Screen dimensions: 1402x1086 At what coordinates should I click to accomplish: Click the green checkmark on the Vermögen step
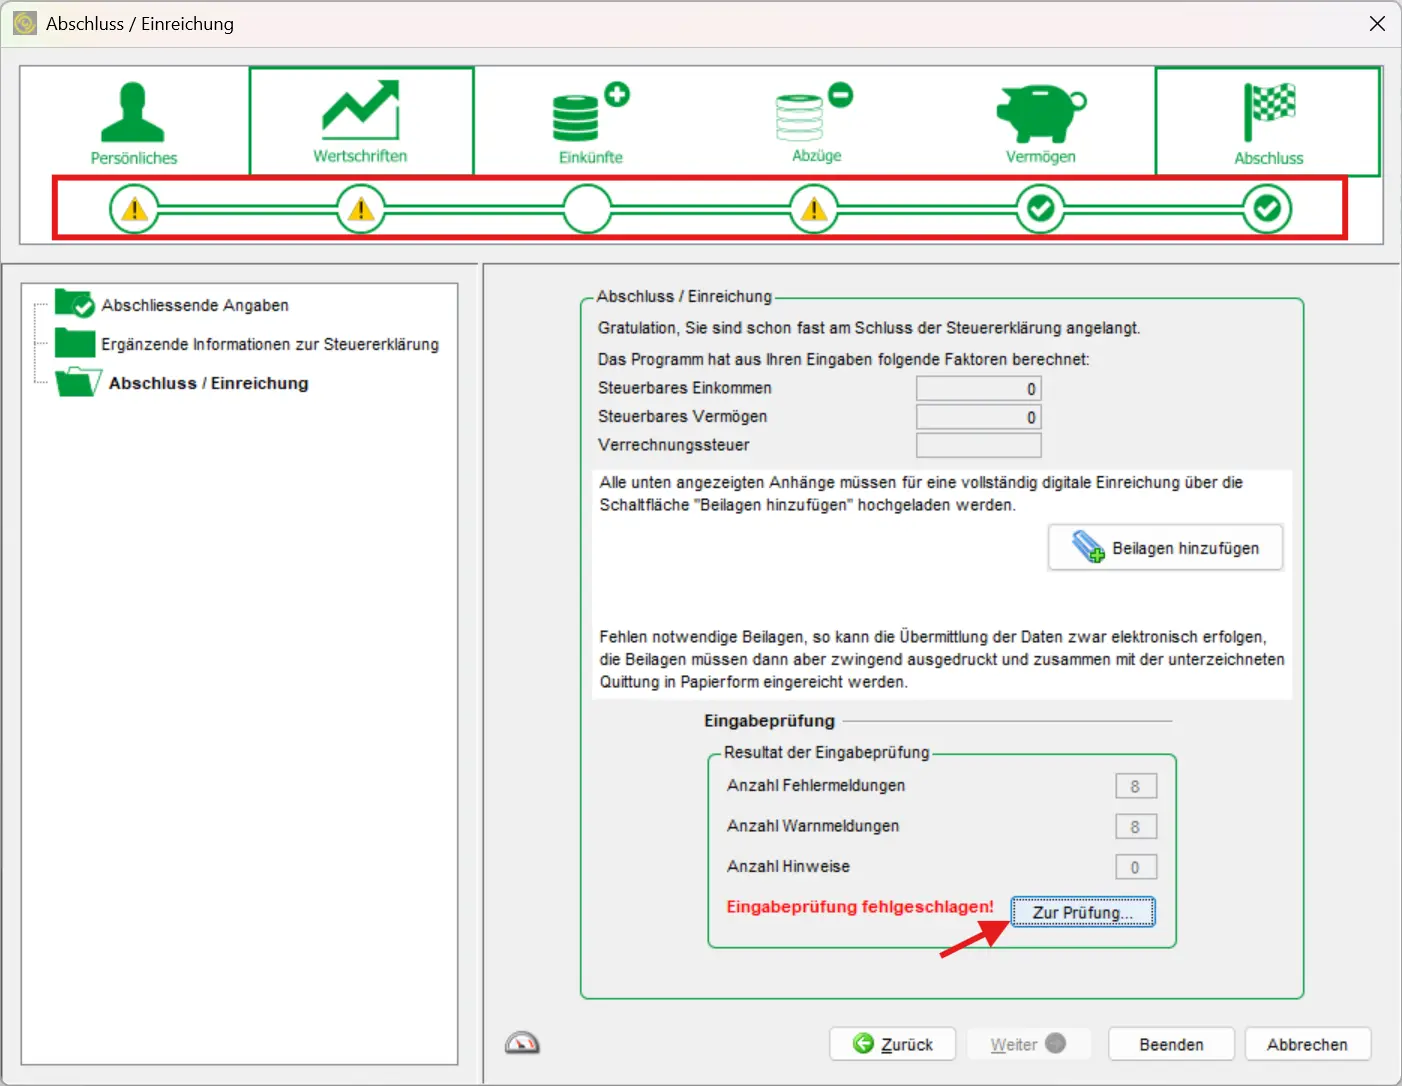click(1041, 209)
